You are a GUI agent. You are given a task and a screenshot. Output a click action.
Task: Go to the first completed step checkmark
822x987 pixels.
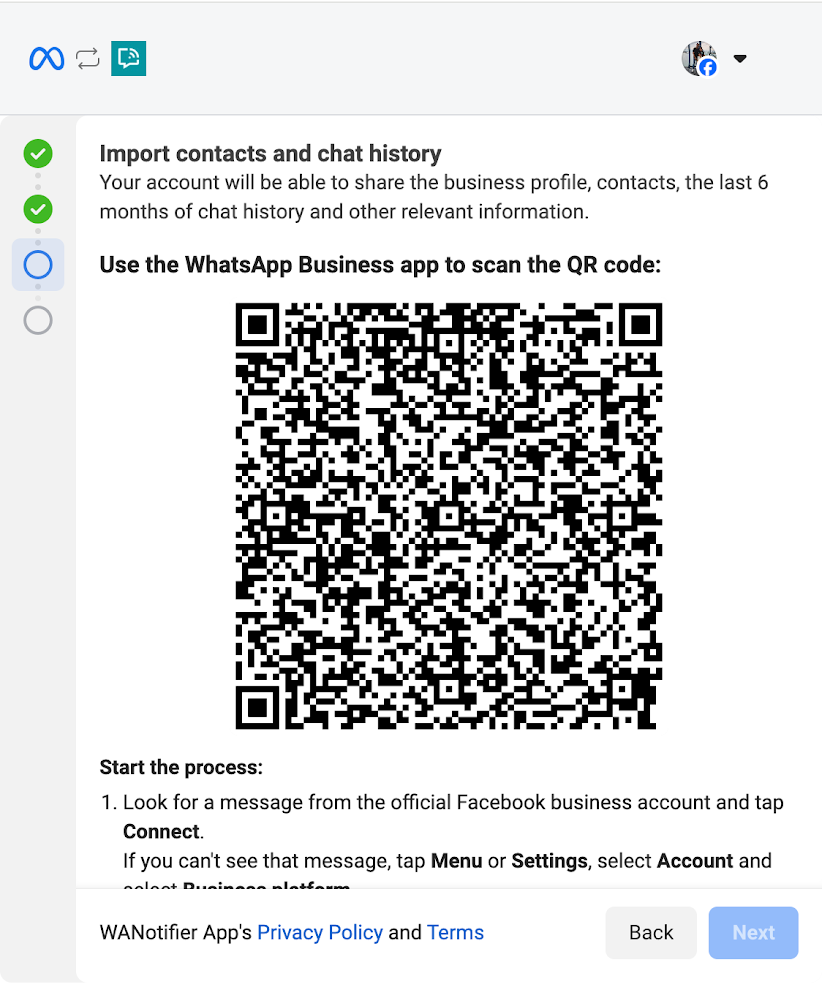click(38, 154)
